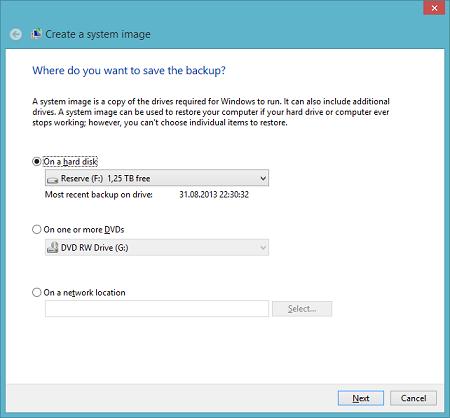Click the On a hard disk label text
Screen dimensions: 450x418
pos(70,162)
